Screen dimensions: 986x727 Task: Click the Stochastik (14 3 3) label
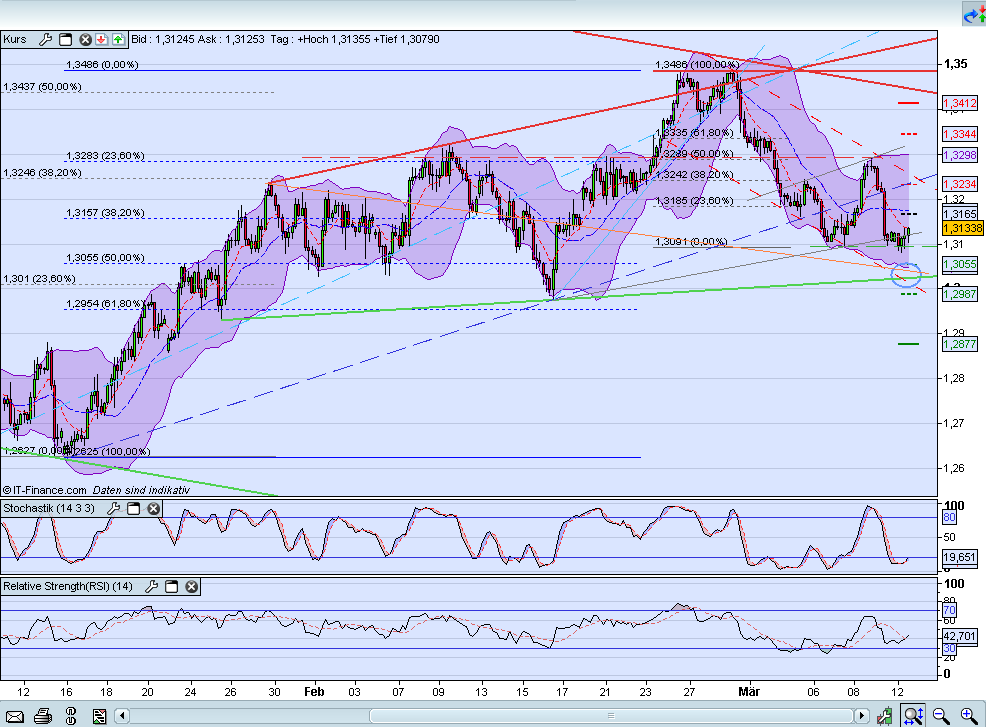coord(49,508)
